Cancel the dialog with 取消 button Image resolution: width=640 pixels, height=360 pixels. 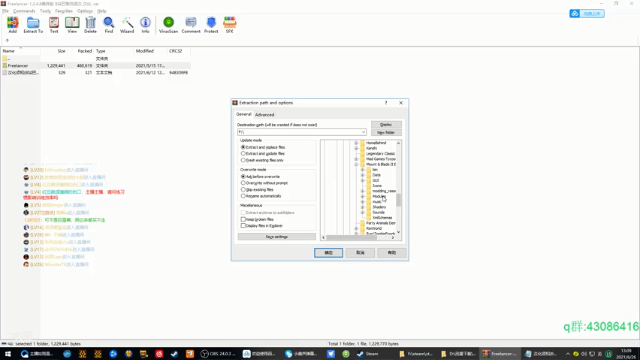(x=360, y=253)
